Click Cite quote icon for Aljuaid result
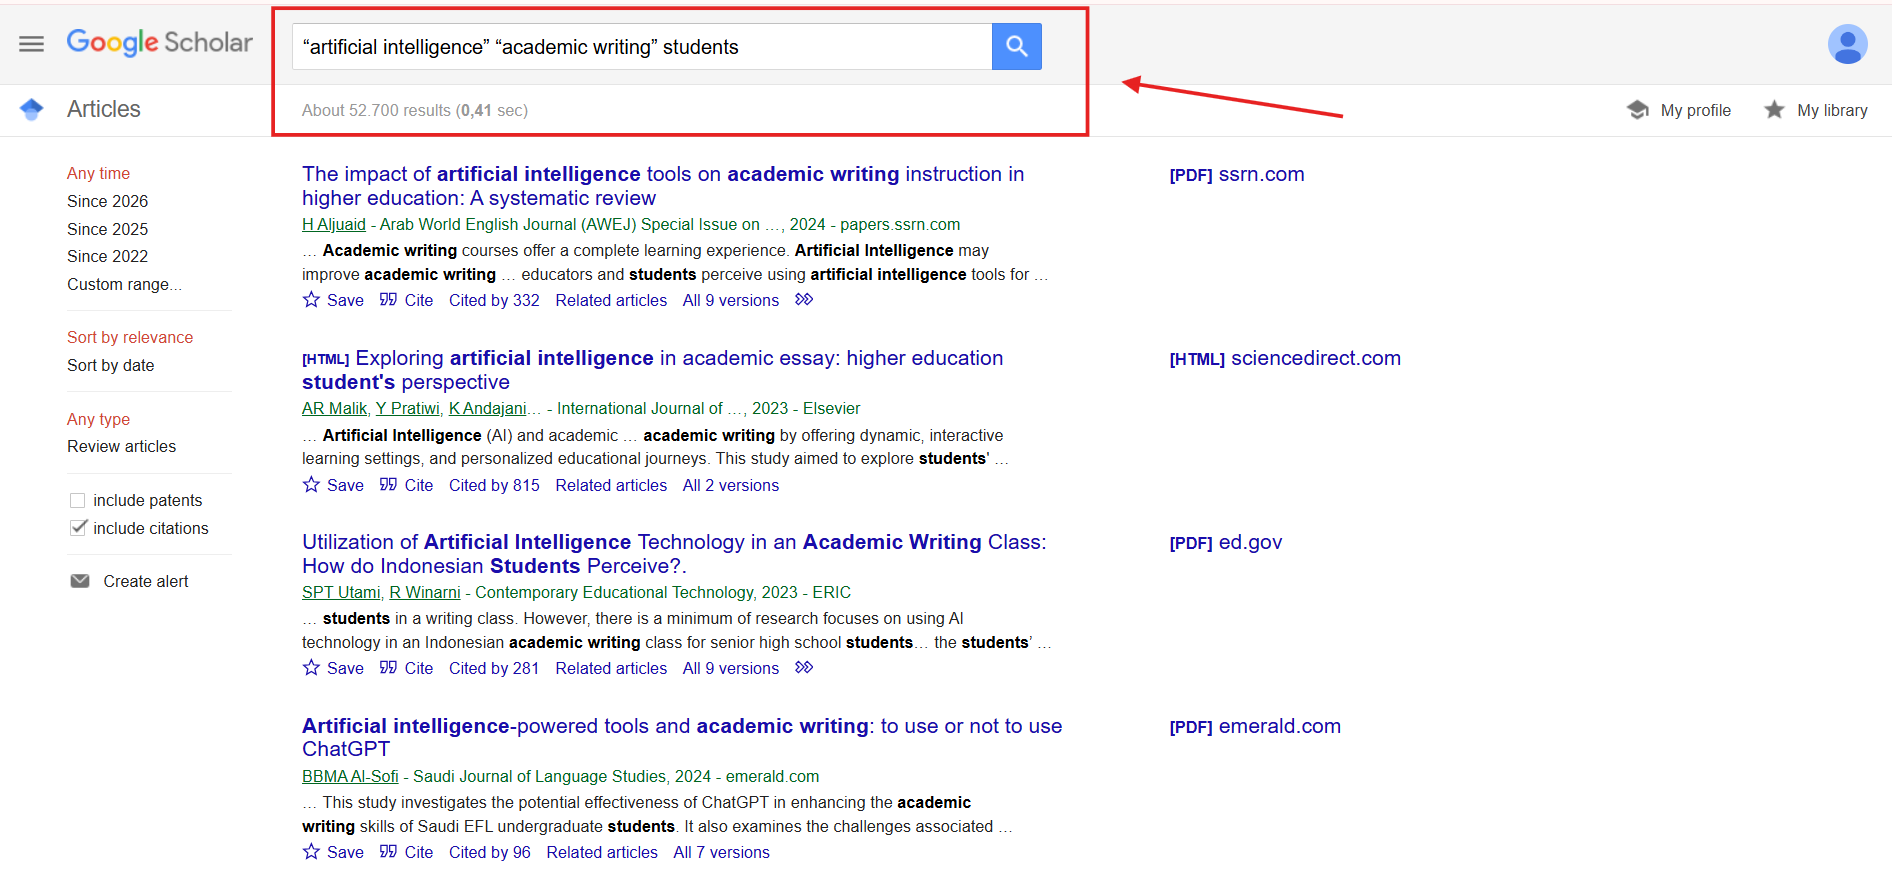This screenshot has height=888, width=1892. pyautogui.click(x=389, y=300)
